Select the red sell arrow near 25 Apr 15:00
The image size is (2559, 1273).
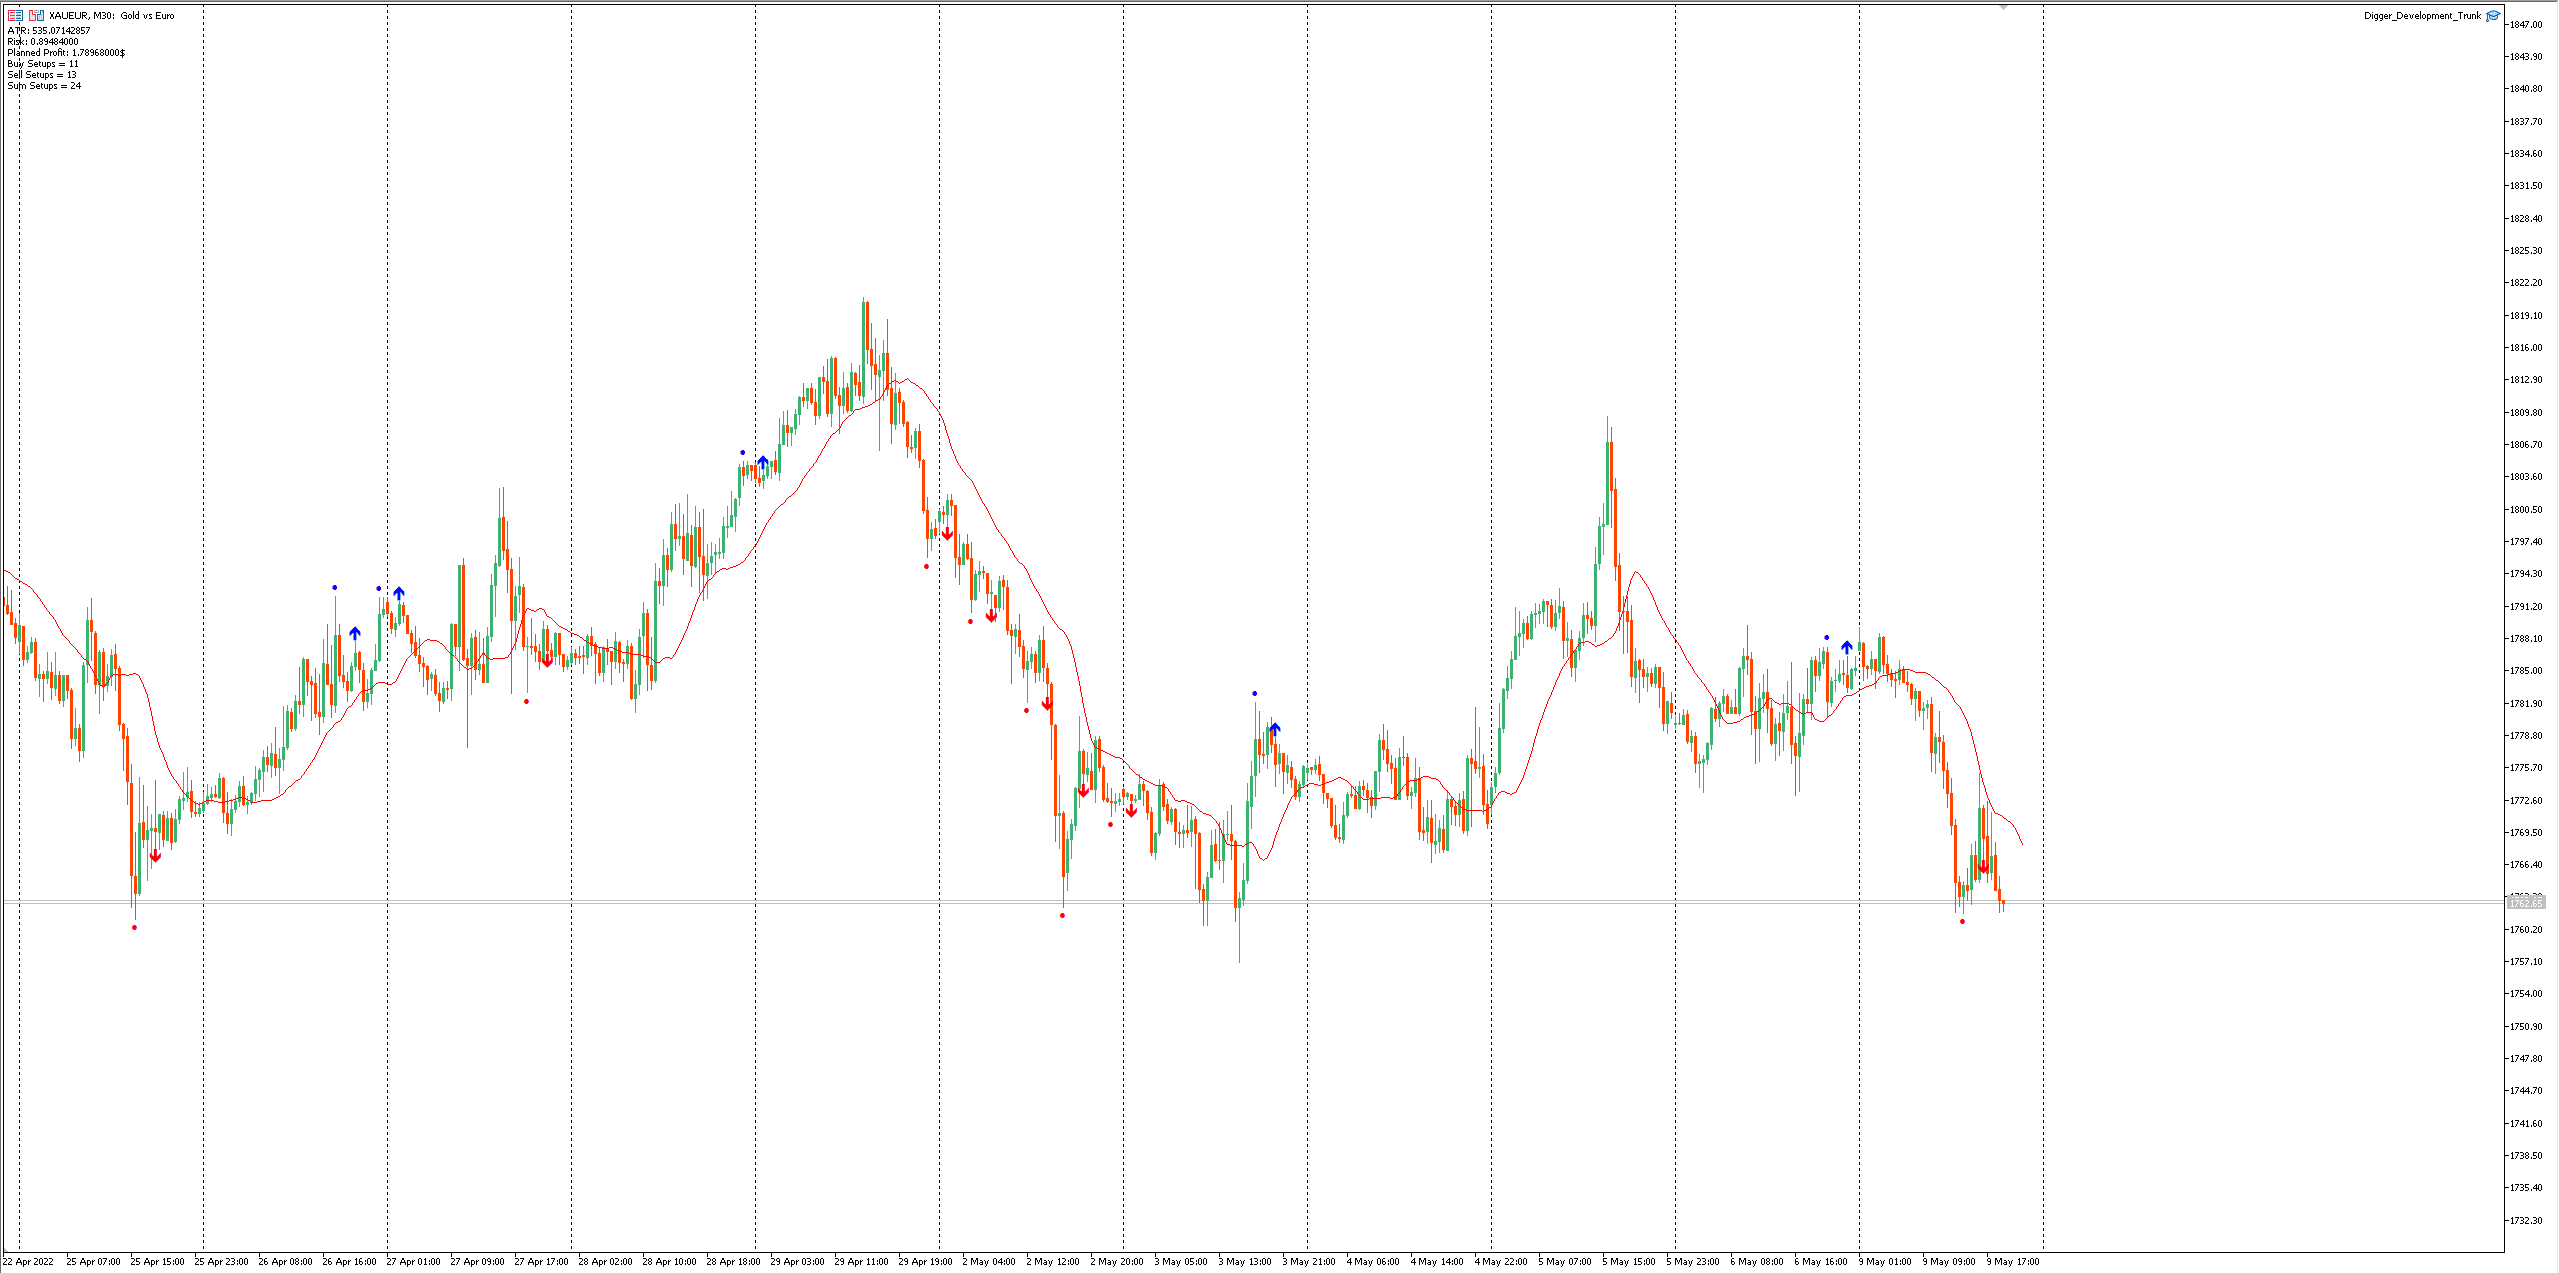coord(155,856)
